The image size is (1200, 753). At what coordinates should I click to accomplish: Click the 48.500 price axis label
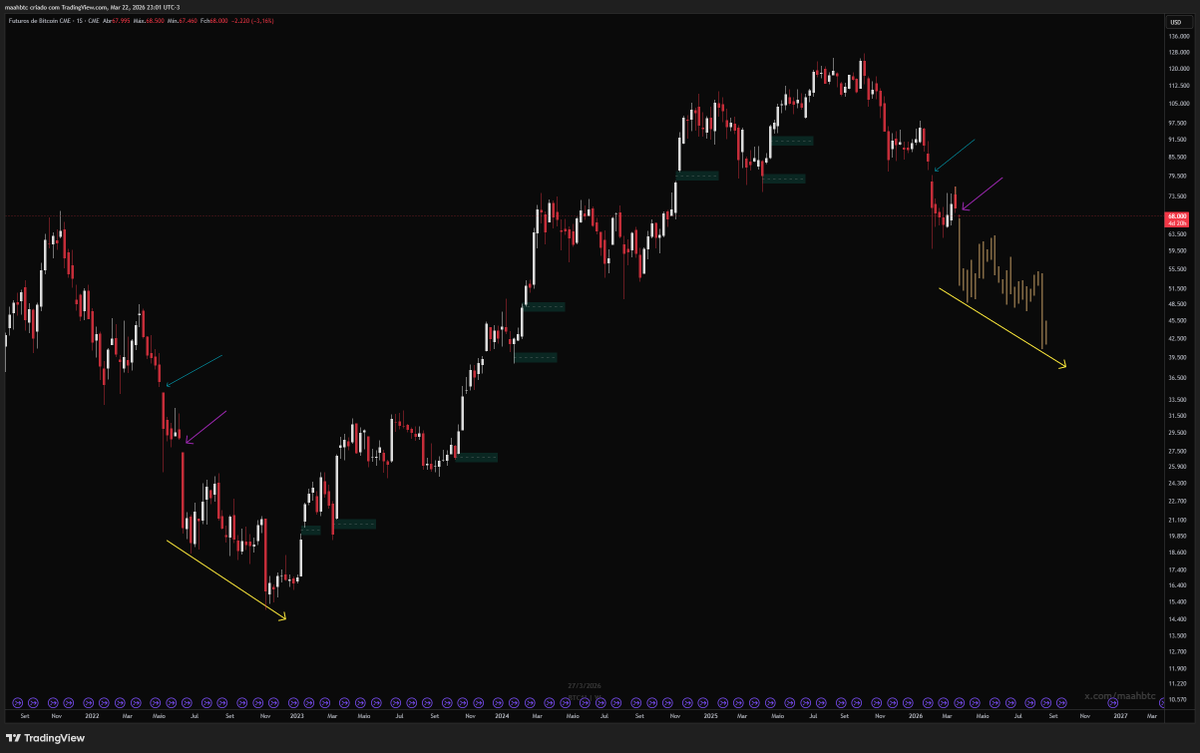(1177, 304)
